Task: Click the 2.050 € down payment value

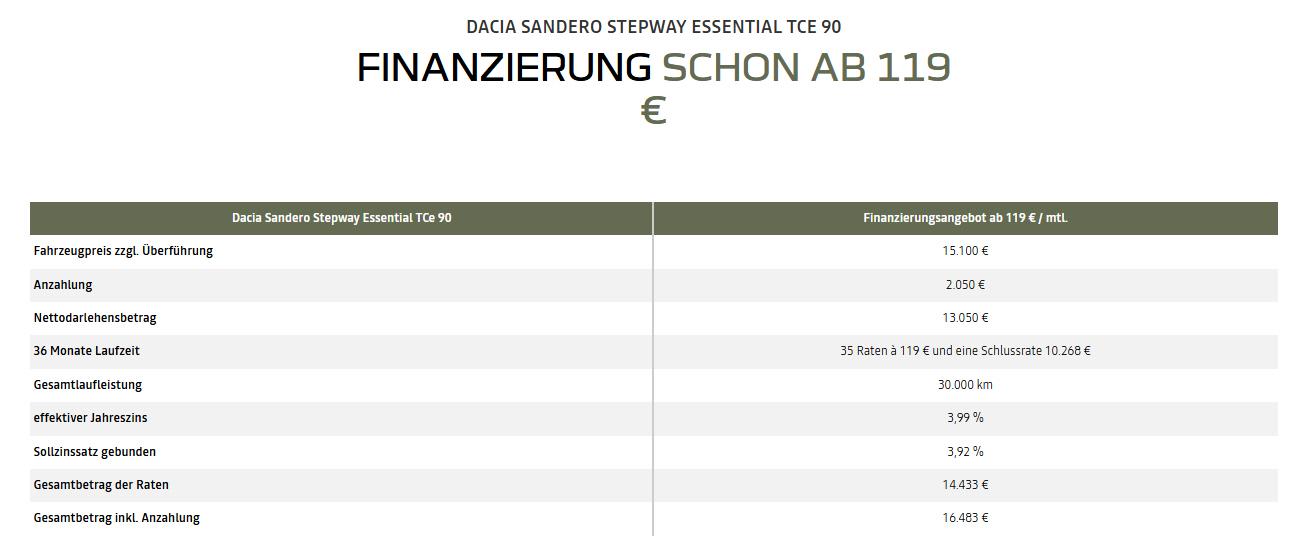Action: 965,284
